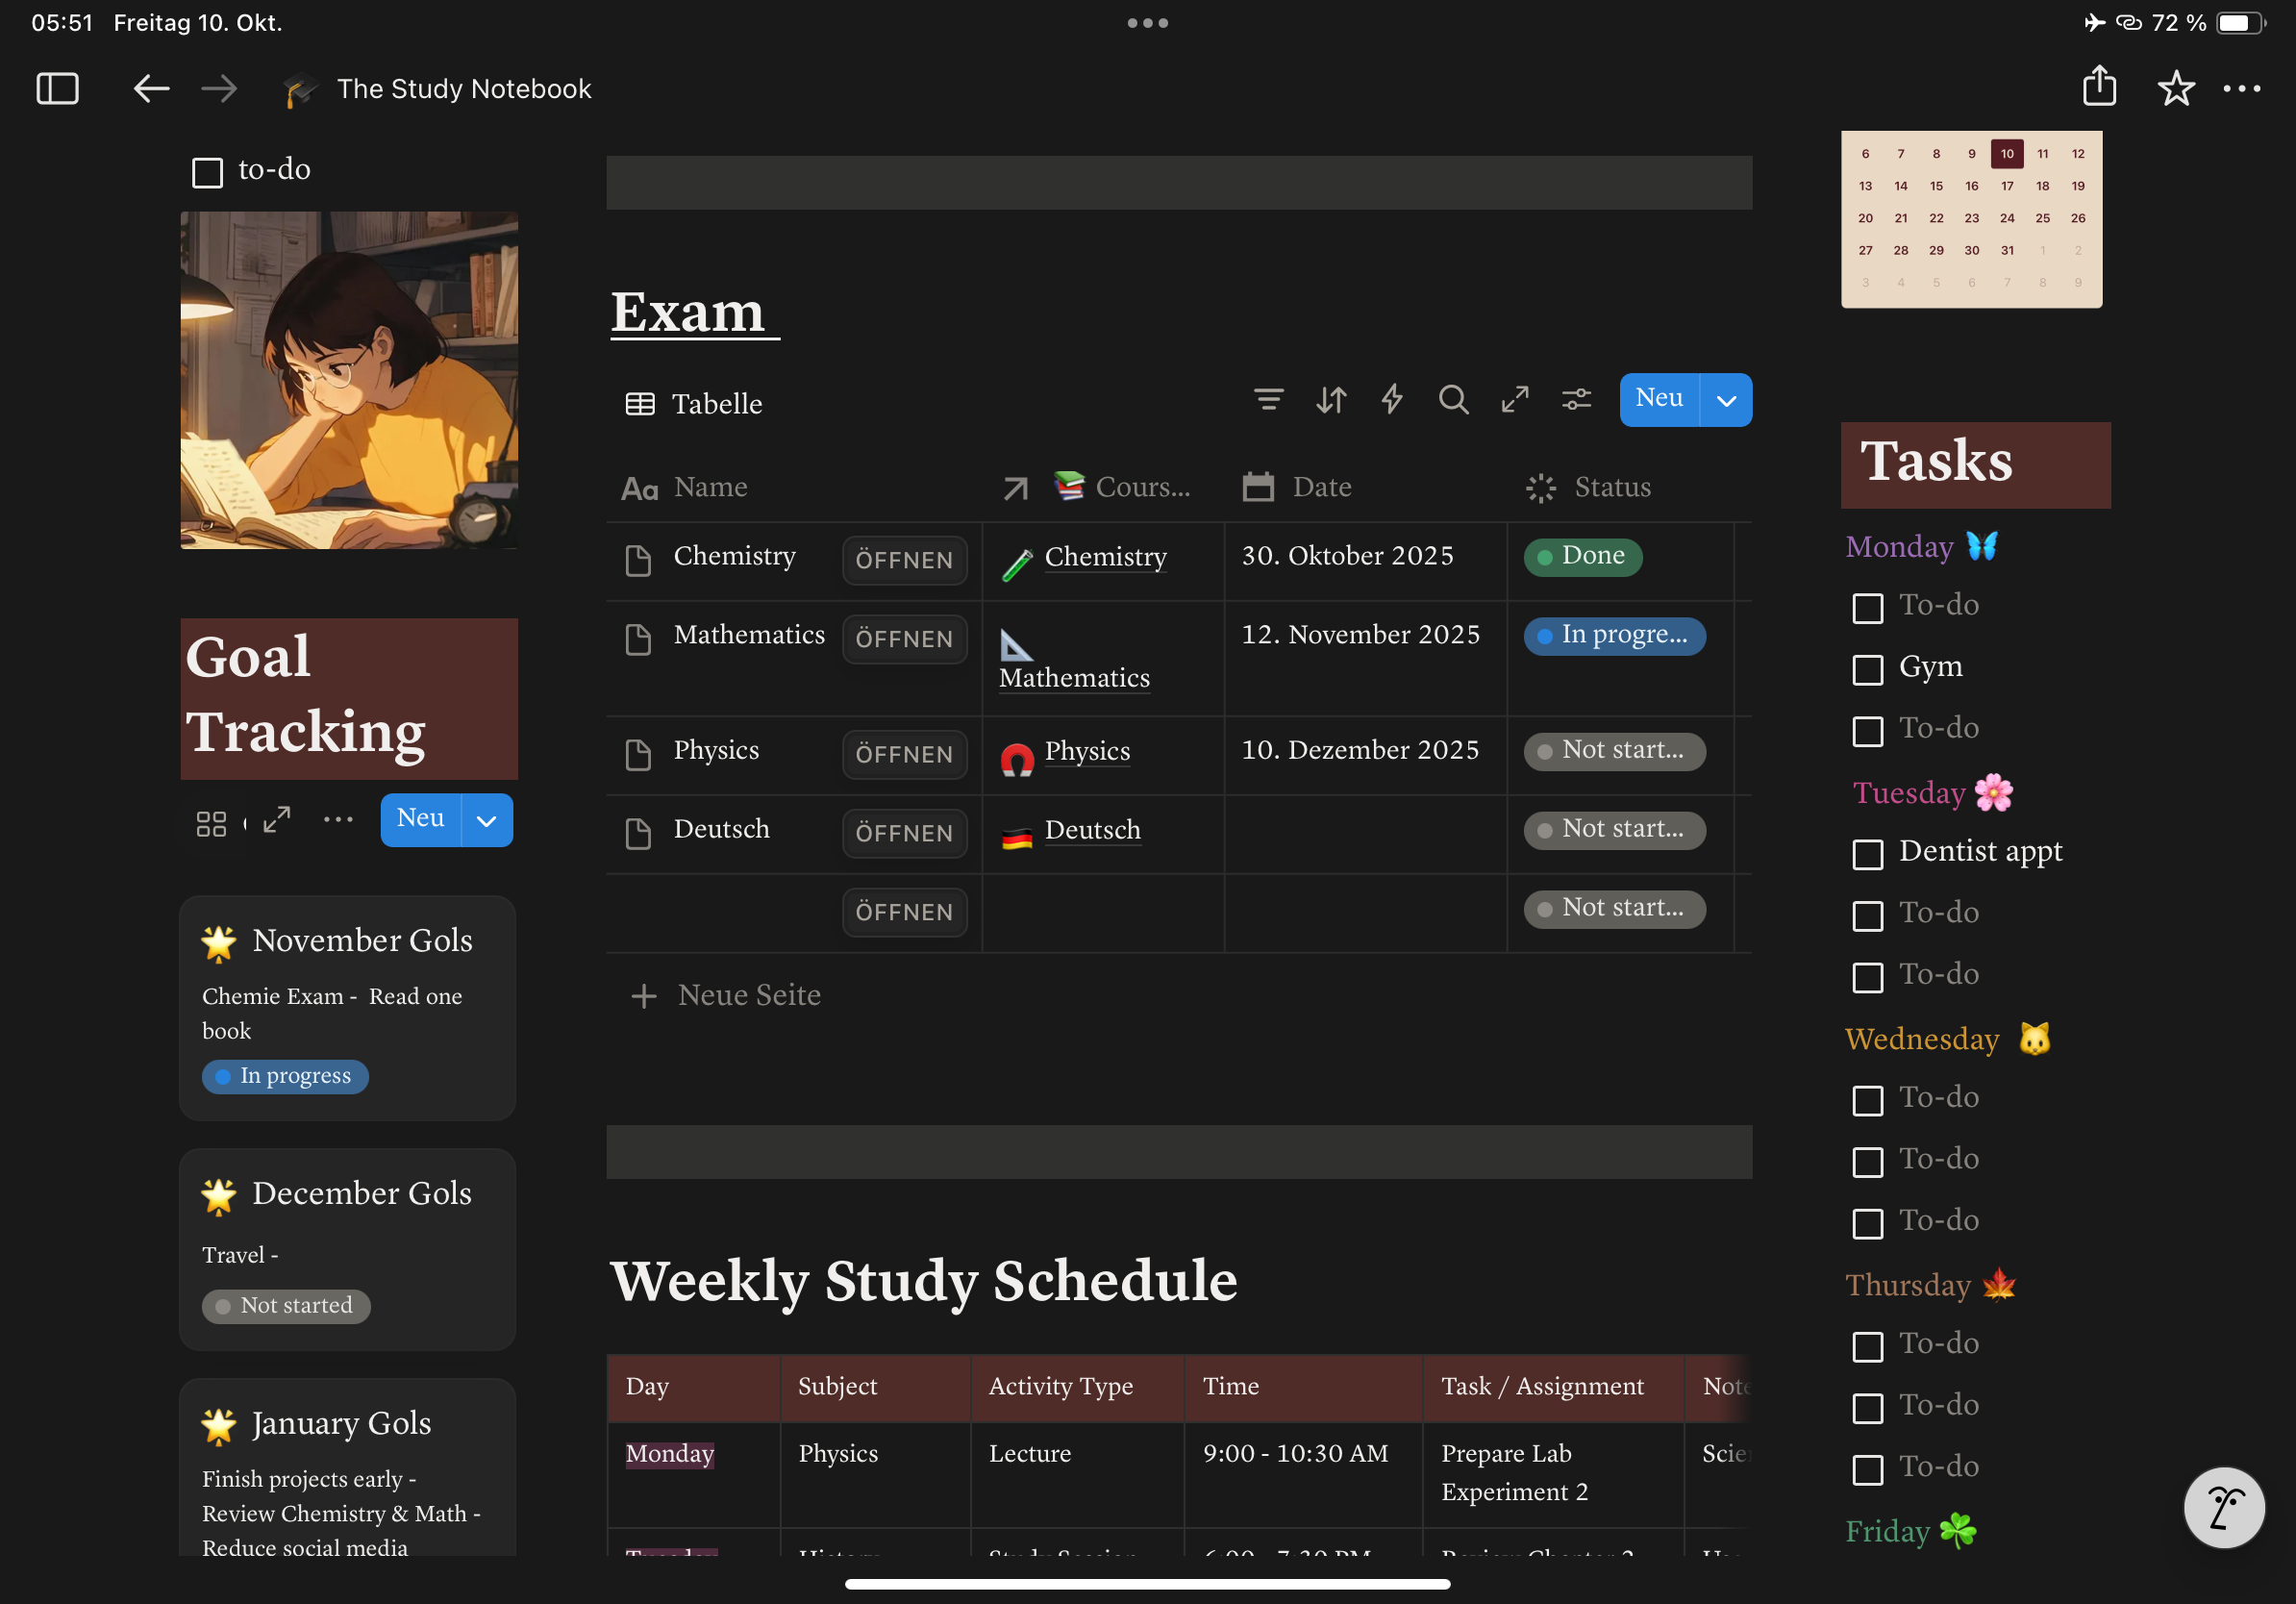Expand the Exam table to full screen
The image size is (2296, 1604).
(1514, 399)
